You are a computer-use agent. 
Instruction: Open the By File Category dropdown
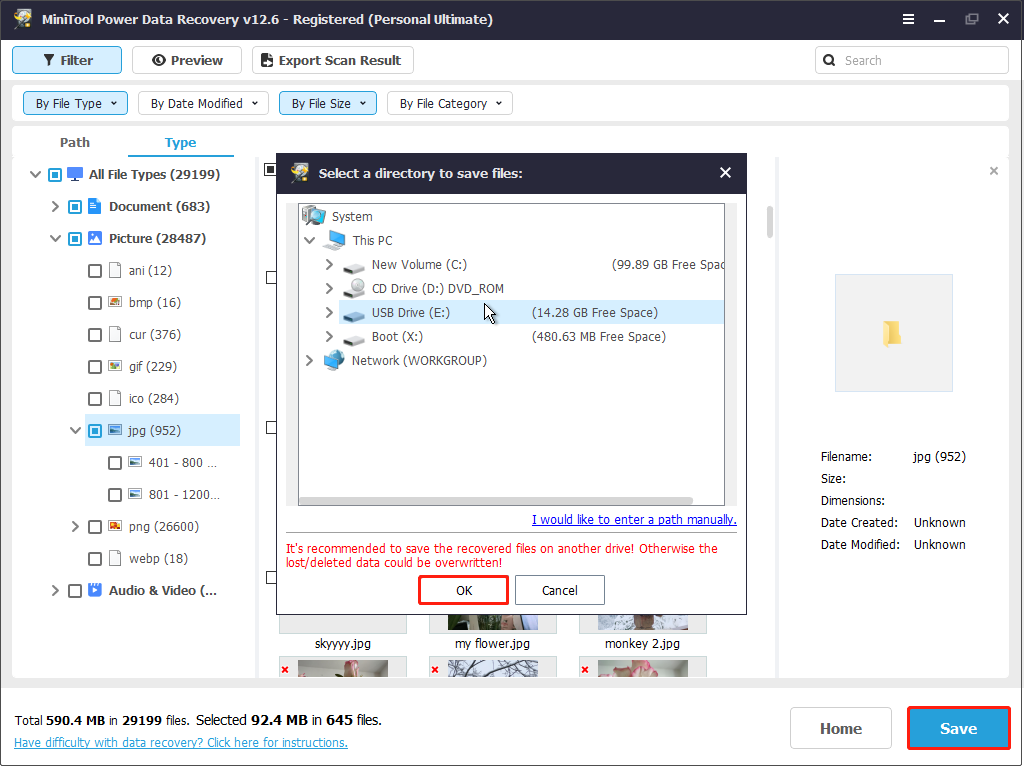tap(450, 103)
